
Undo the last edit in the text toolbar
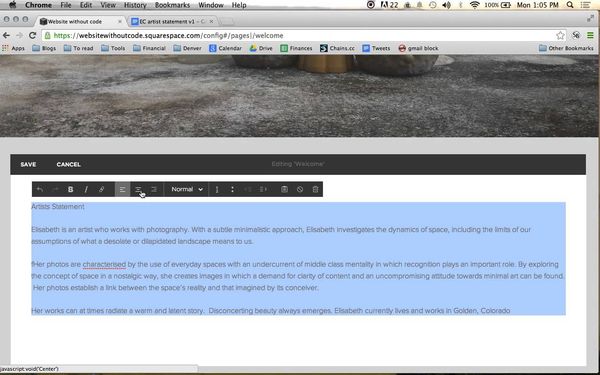(x=40, y=189)
